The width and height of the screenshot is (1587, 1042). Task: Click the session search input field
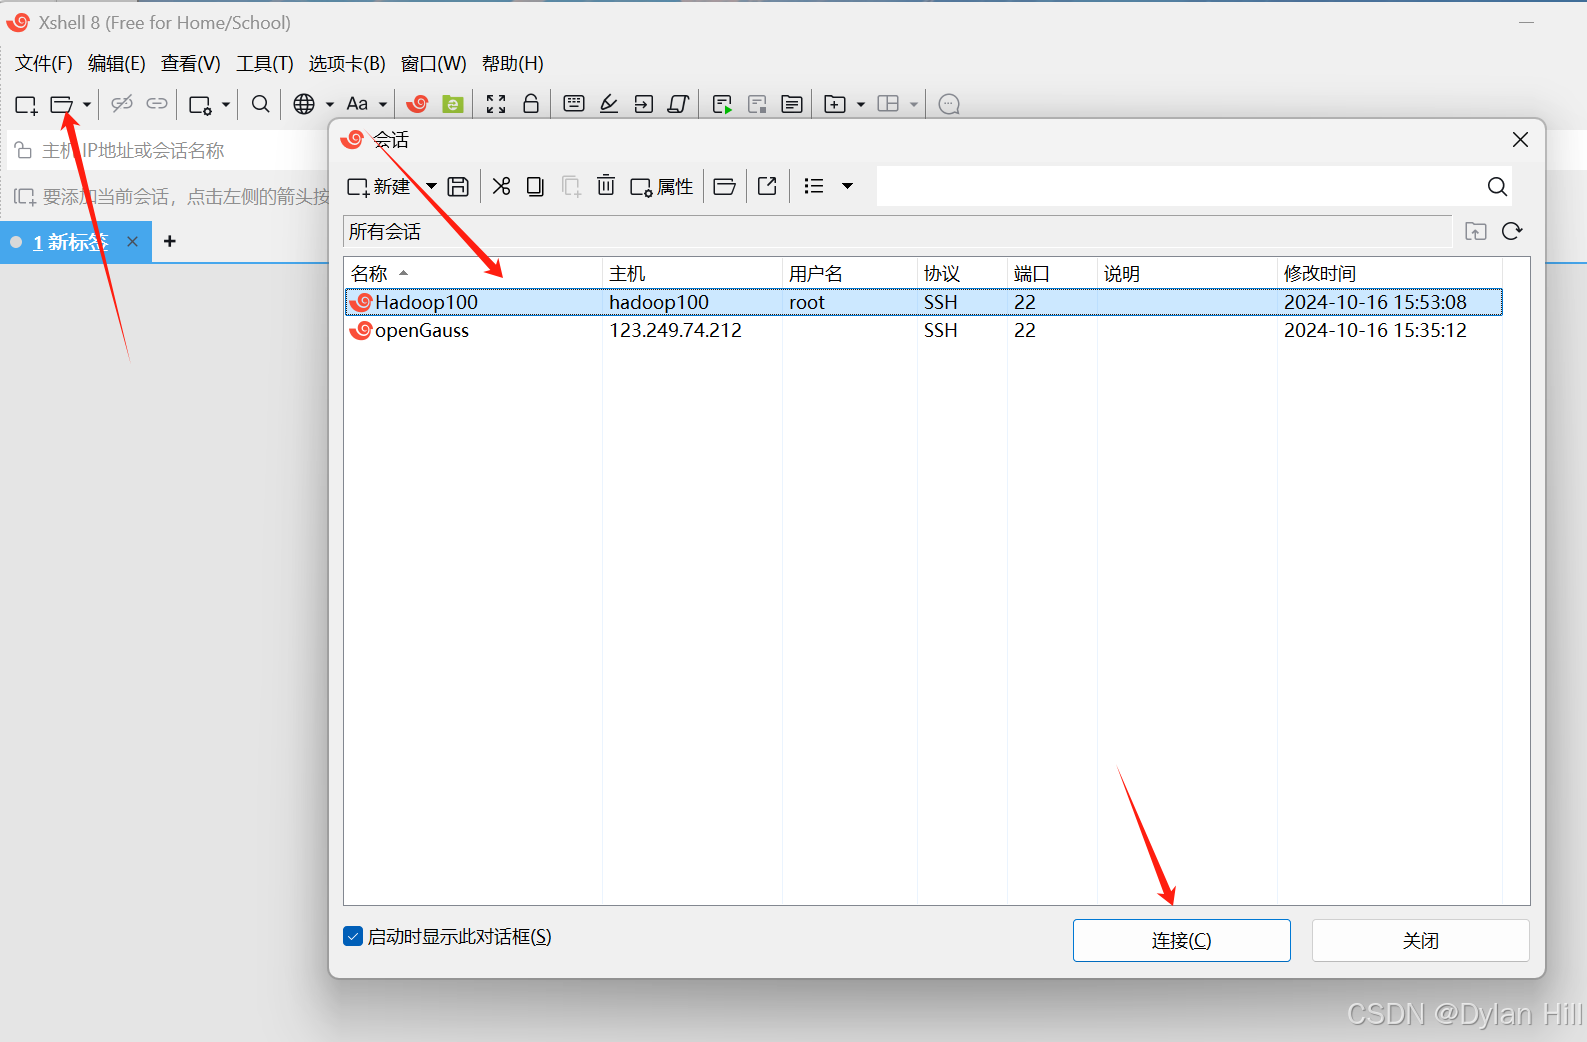click(1180, 187)
